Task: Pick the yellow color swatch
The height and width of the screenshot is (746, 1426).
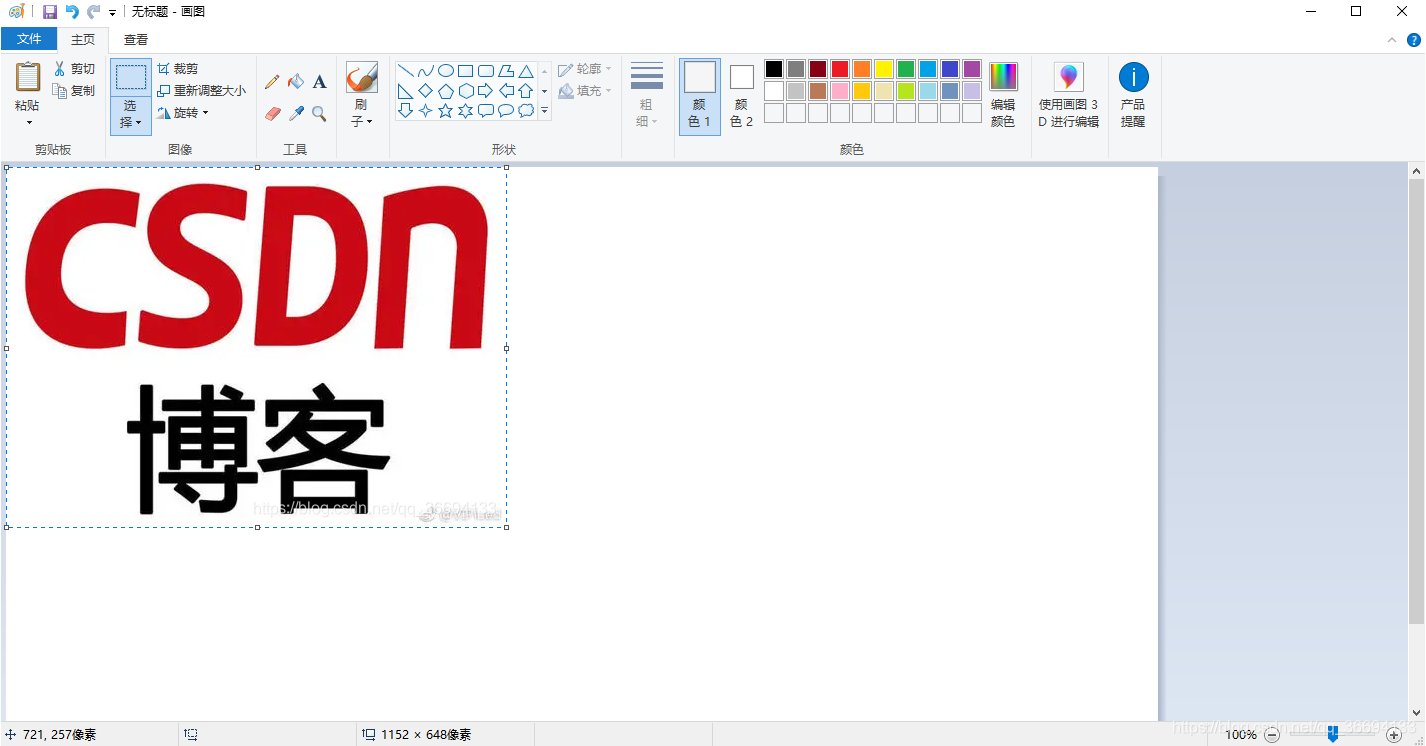Action: 884,69
